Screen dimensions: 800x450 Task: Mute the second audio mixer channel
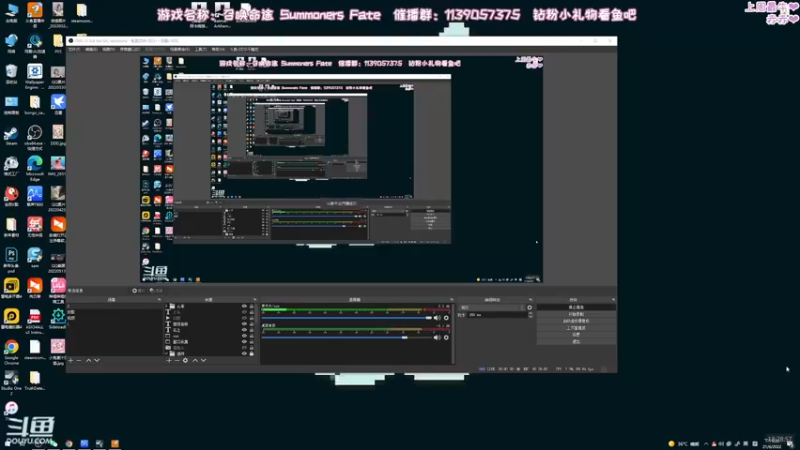[x=437, y=337]
